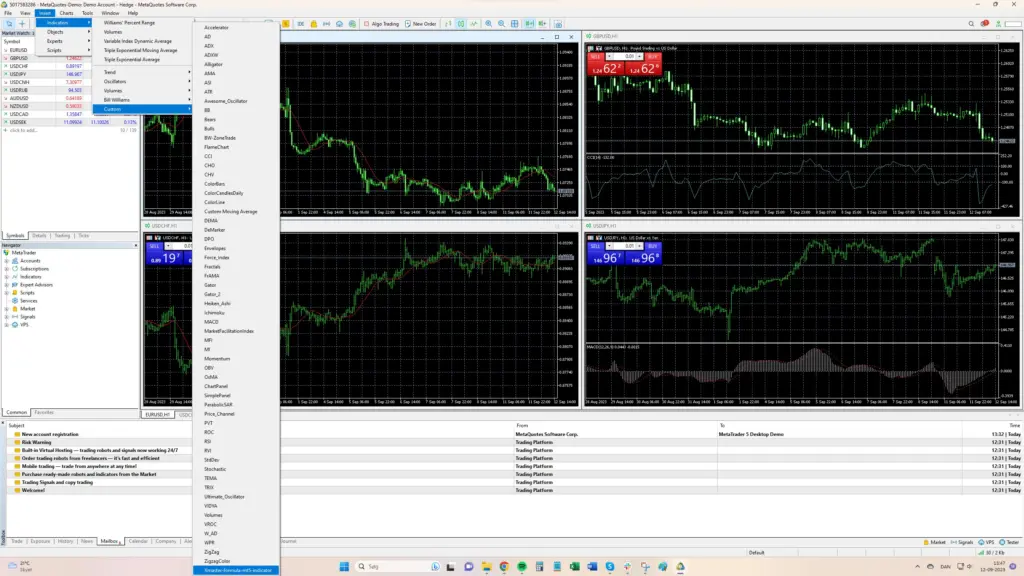
Task: Toggle chart auto scroll
Action: [529, 24]
